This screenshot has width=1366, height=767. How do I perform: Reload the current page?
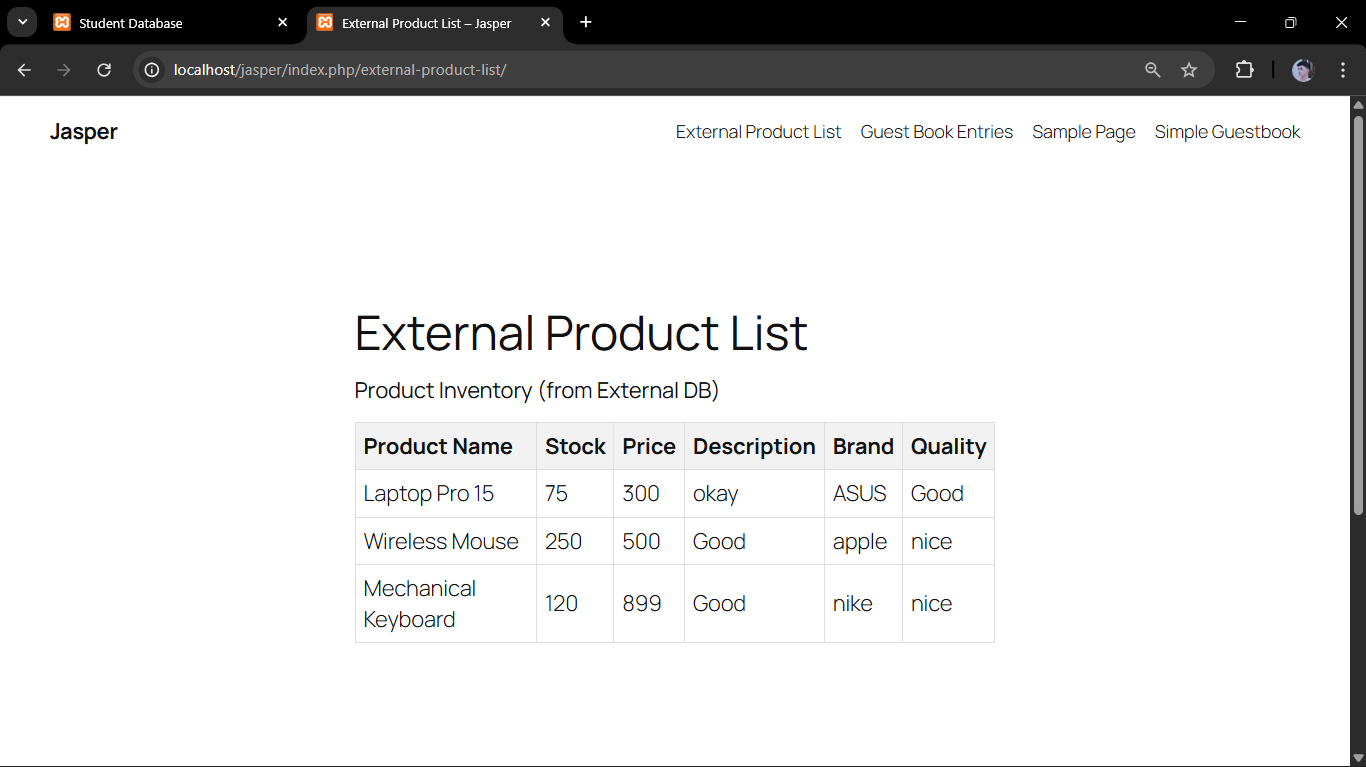104,70
